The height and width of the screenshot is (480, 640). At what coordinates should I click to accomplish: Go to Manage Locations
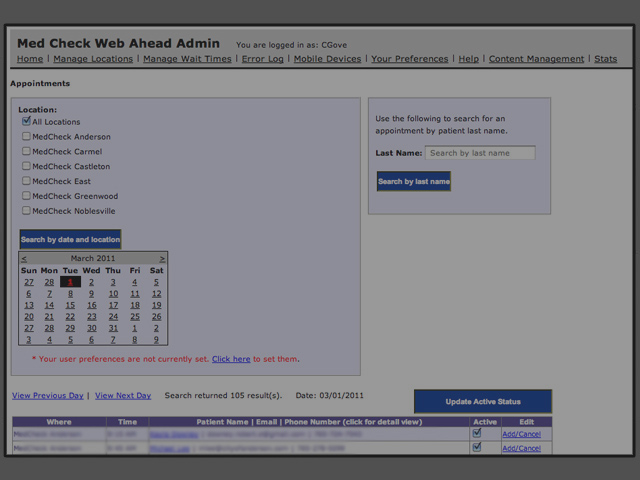(x=93, y=59)
